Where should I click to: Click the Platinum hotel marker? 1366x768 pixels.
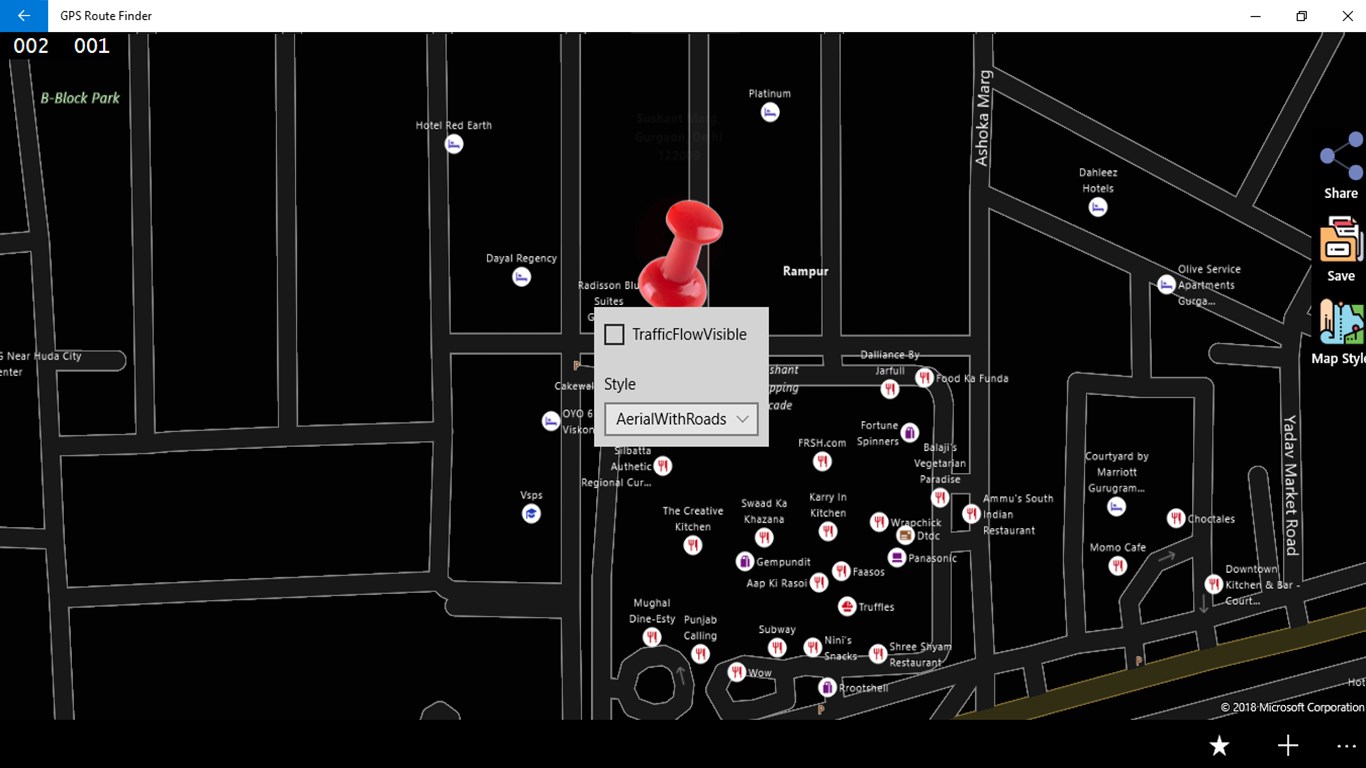[770, 113]
